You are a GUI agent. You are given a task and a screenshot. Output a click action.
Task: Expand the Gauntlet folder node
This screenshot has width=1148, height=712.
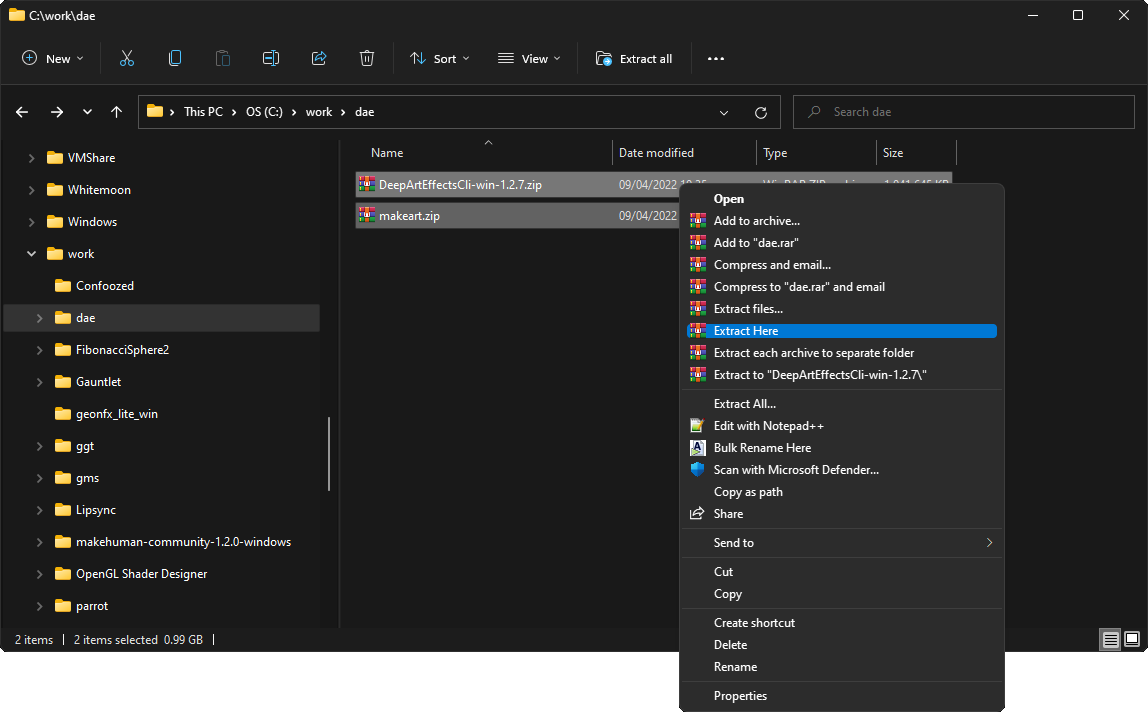[x=40, y=382]
